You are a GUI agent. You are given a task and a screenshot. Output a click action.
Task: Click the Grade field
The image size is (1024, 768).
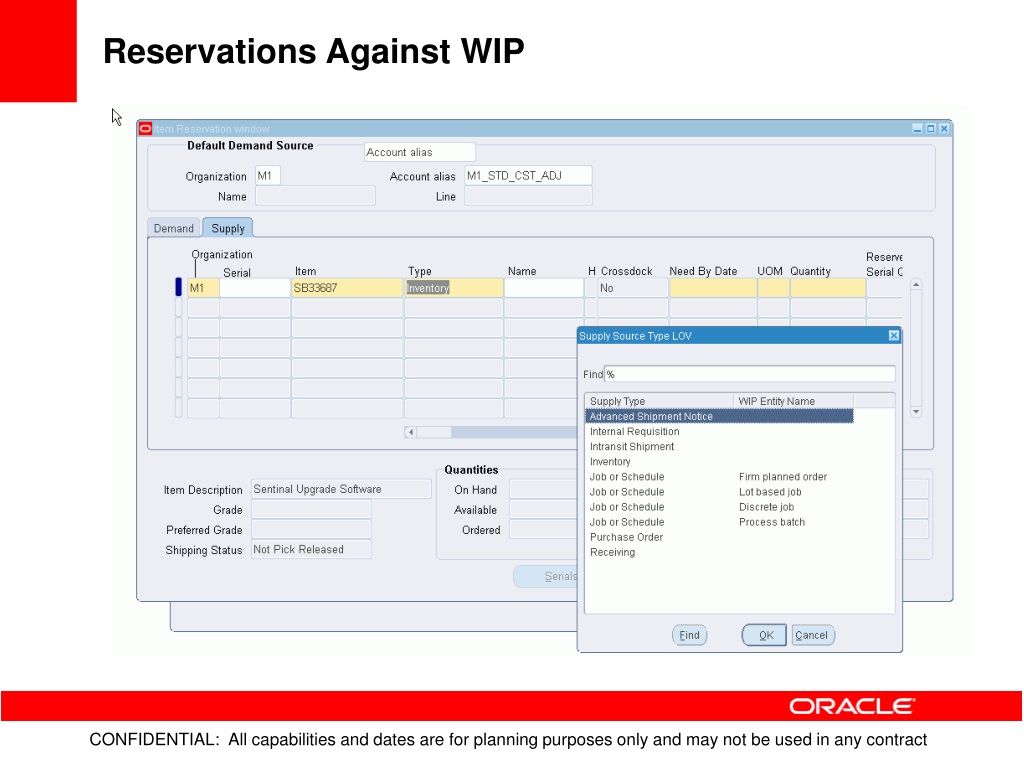311,509
